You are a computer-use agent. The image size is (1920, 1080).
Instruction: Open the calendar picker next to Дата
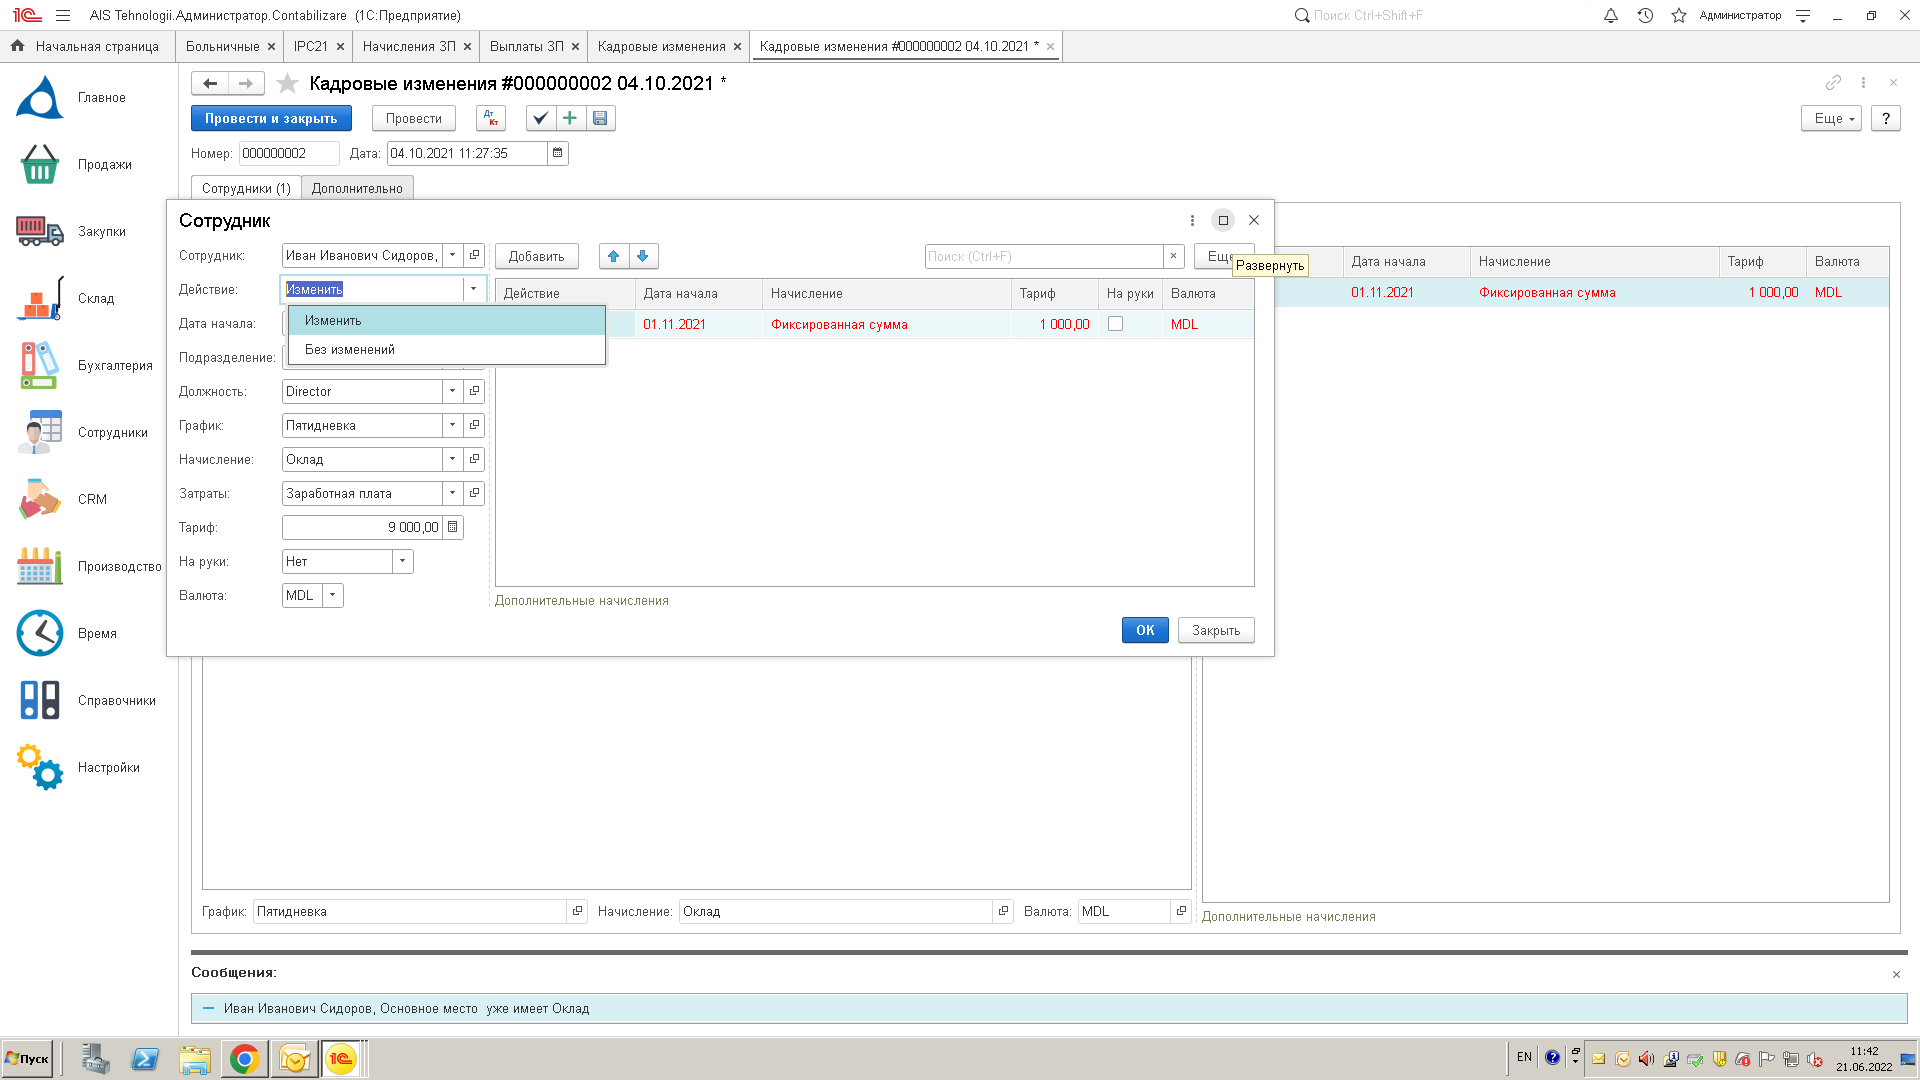(558, 153)
